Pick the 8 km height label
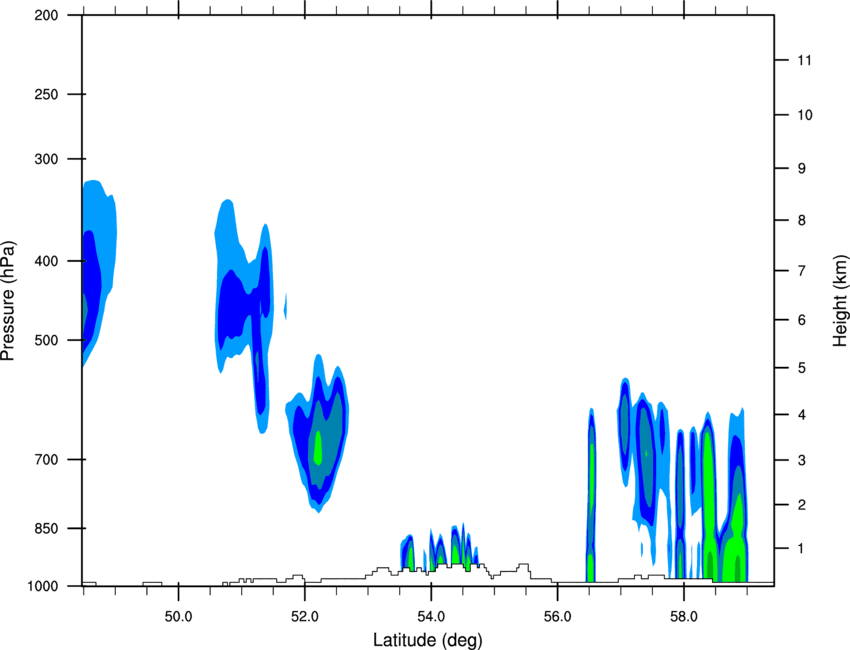850x650 pixels. point(802,220)
